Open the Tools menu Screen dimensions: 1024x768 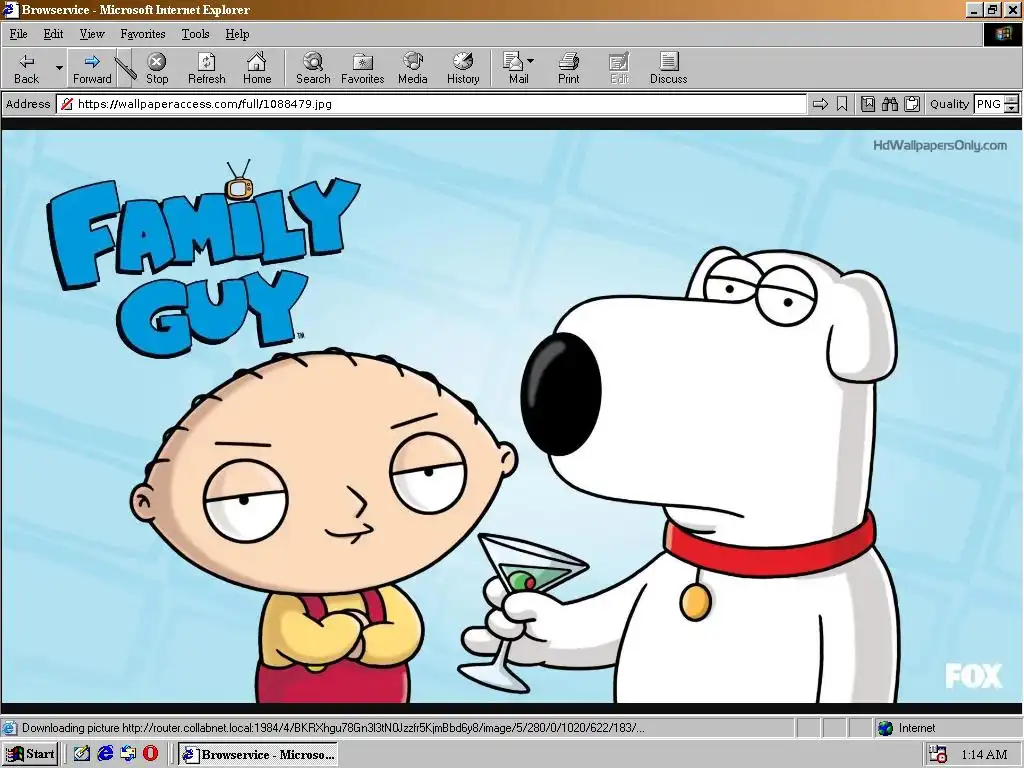(195, 34)
